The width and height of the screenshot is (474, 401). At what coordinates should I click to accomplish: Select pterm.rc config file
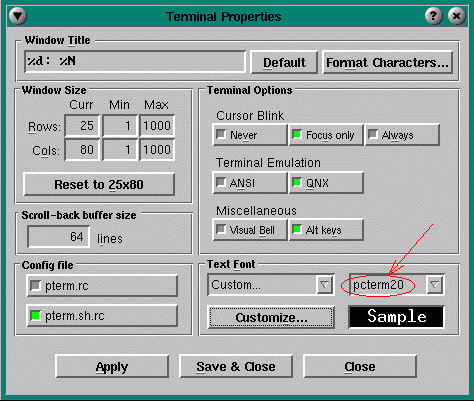tap(102, 286)
